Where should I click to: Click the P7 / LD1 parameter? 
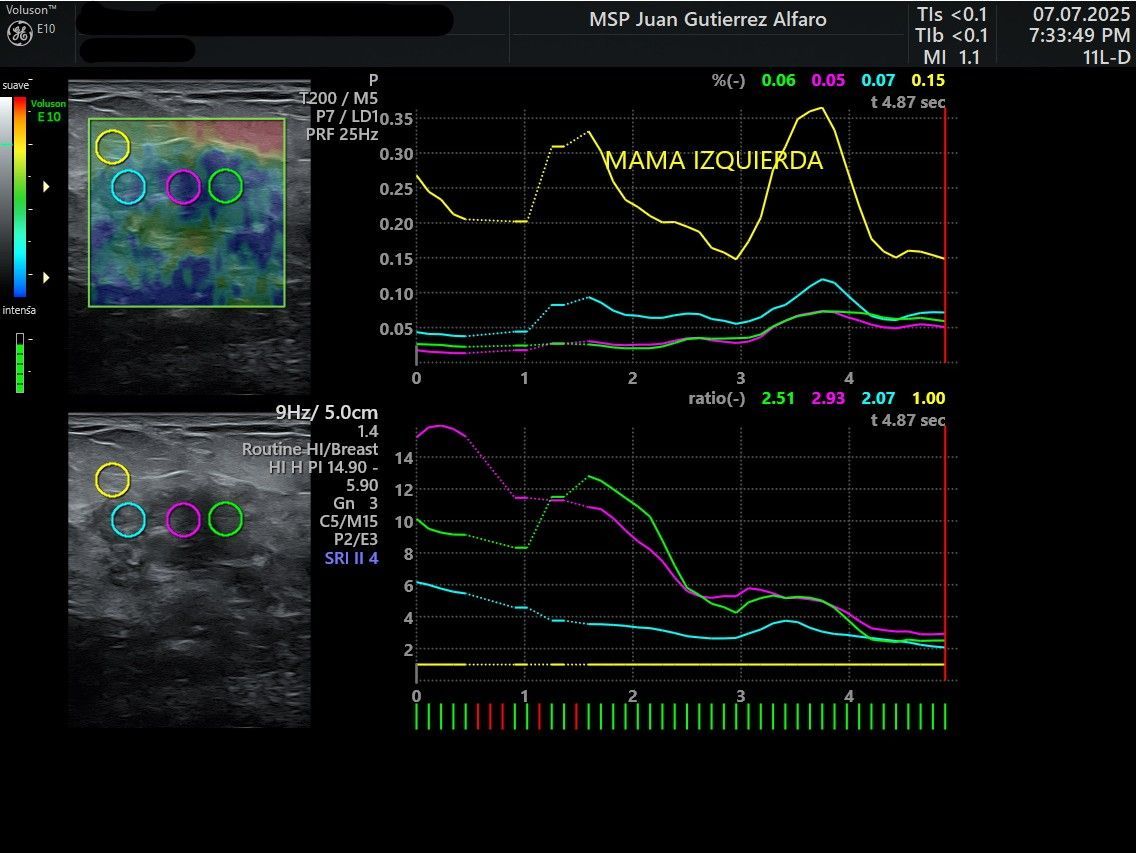(347, 116)
